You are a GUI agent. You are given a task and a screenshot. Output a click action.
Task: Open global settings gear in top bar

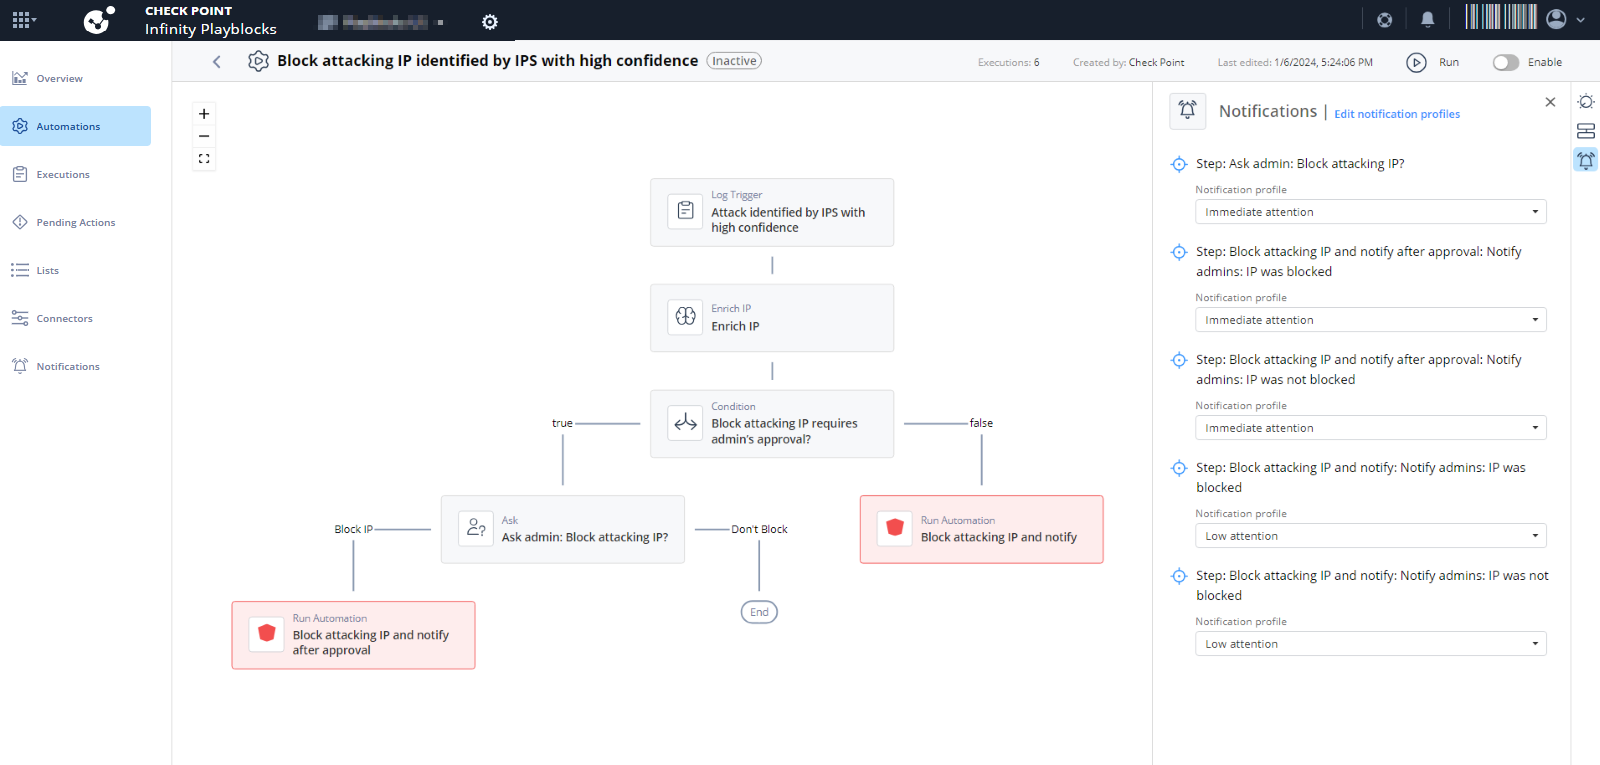point(490,22)
